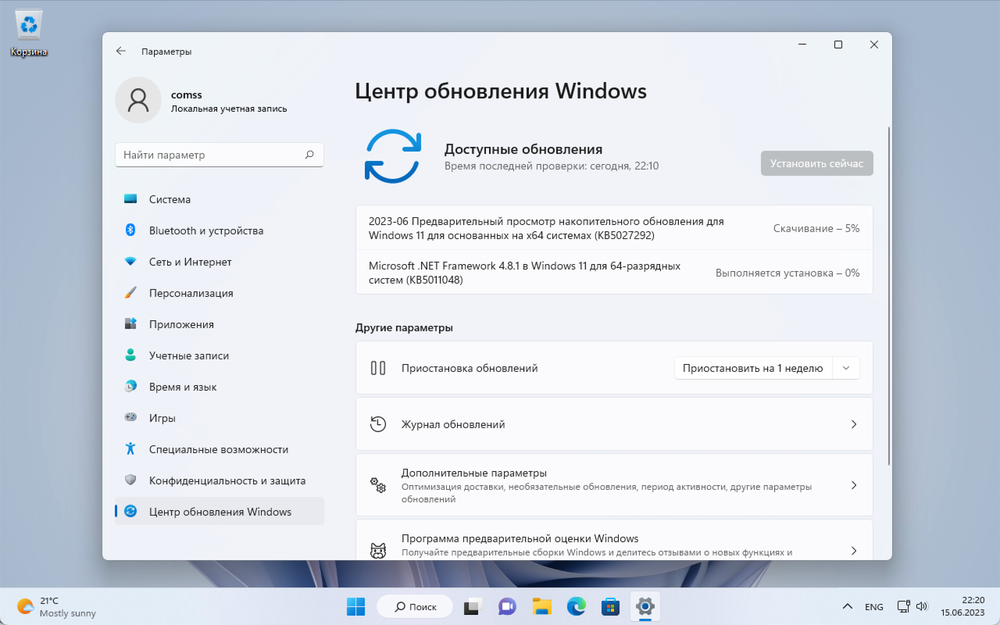
Task: Click the Специальные возможности accessibility icon
Action: [130, 449]
